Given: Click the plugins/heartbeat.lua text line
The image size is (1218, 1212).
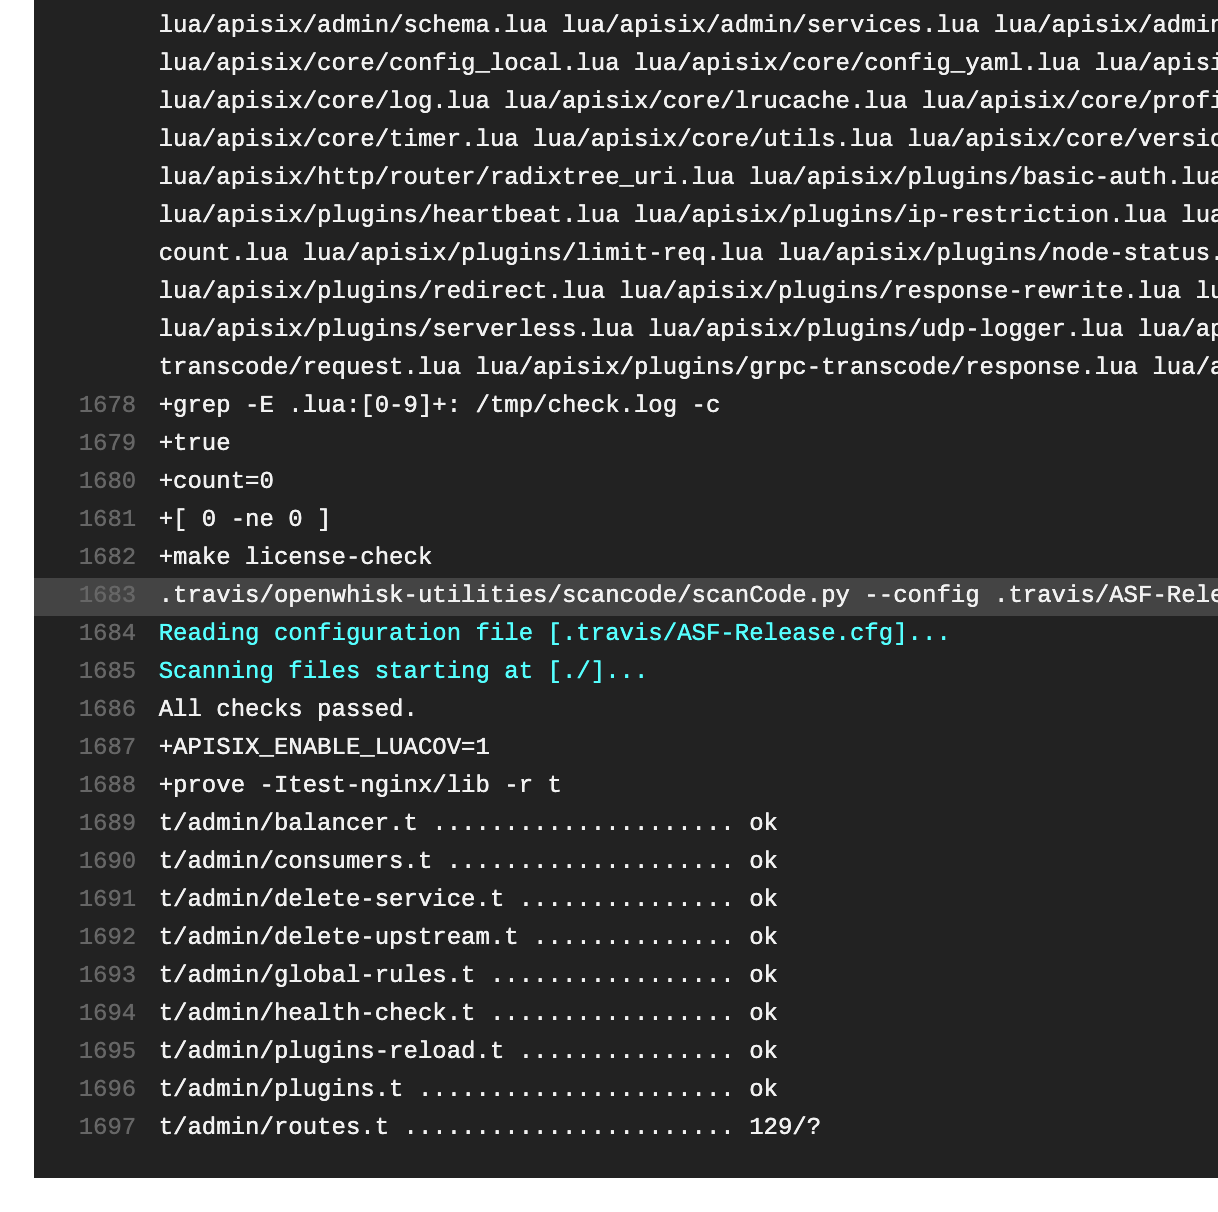Looking at the screenshot, I should [x=688, y=215].
